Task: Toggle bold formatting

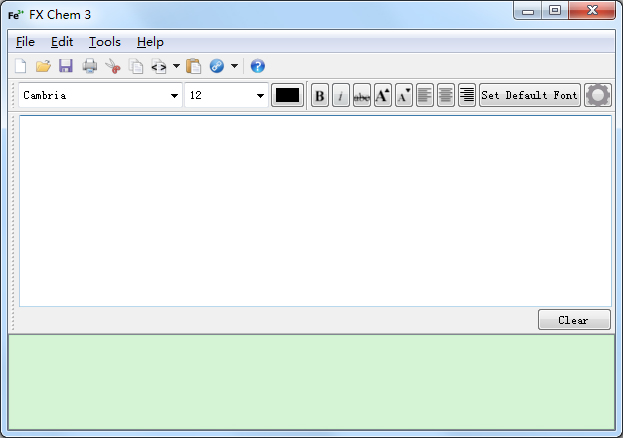Action: 320,96
